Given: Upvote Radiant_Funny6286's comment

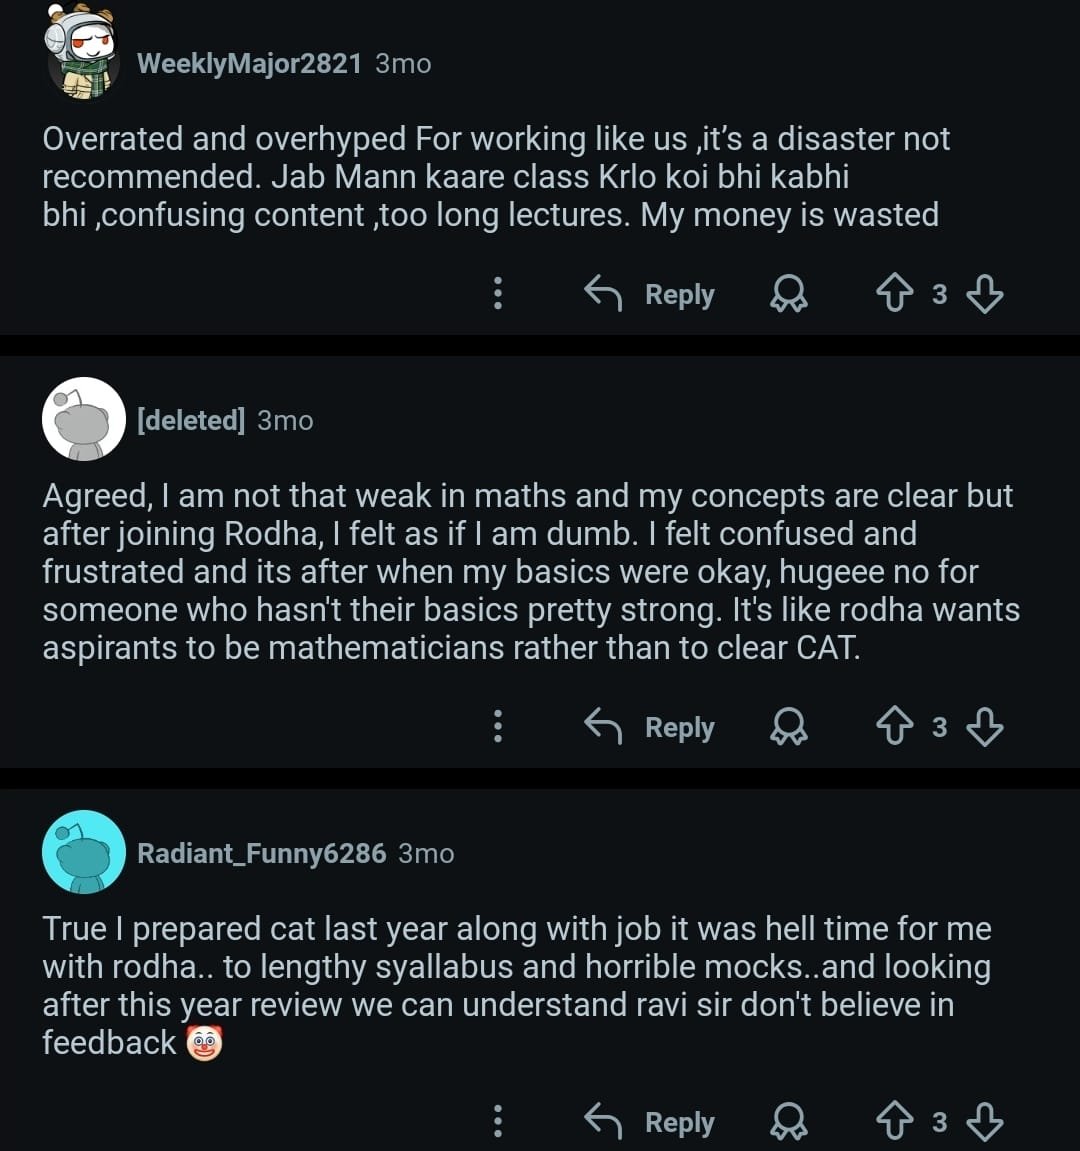Looking at the screenshot, I should [x=895, y=1122].
